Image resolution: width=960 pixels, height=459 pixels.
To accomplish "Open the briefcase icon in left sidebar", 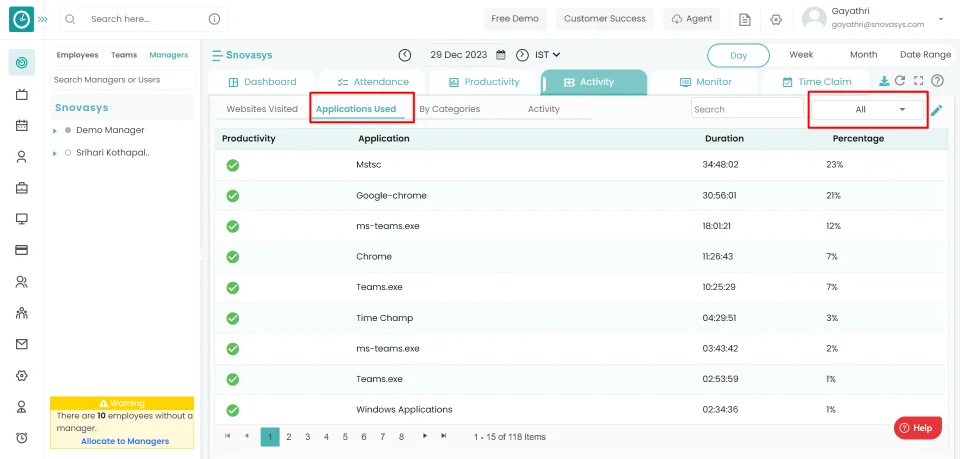I will point(21,188).
